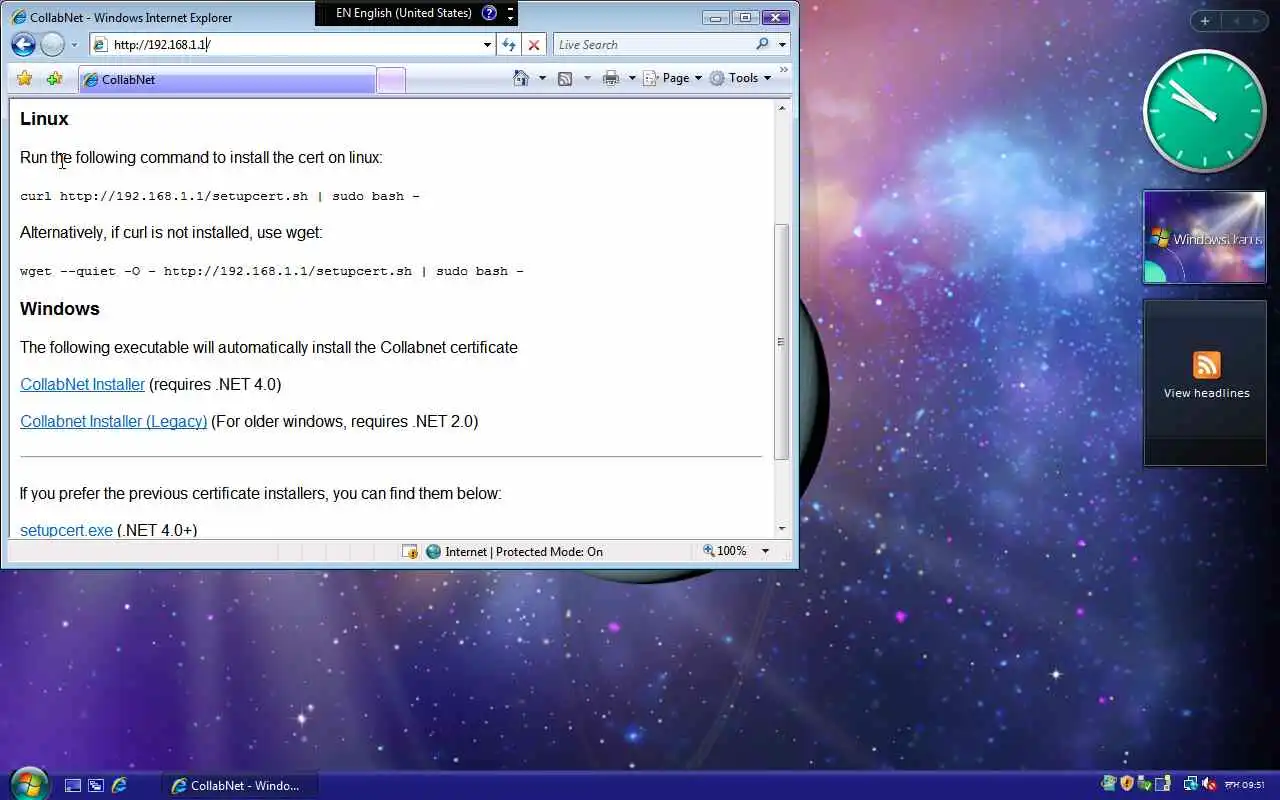
Task: Open the Collabnet Installer (Legacy) link
Action: [113, 421]
